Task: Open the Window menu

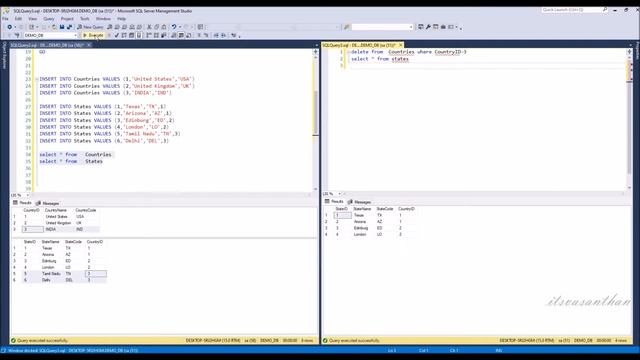Action: (x=103, y=19)
